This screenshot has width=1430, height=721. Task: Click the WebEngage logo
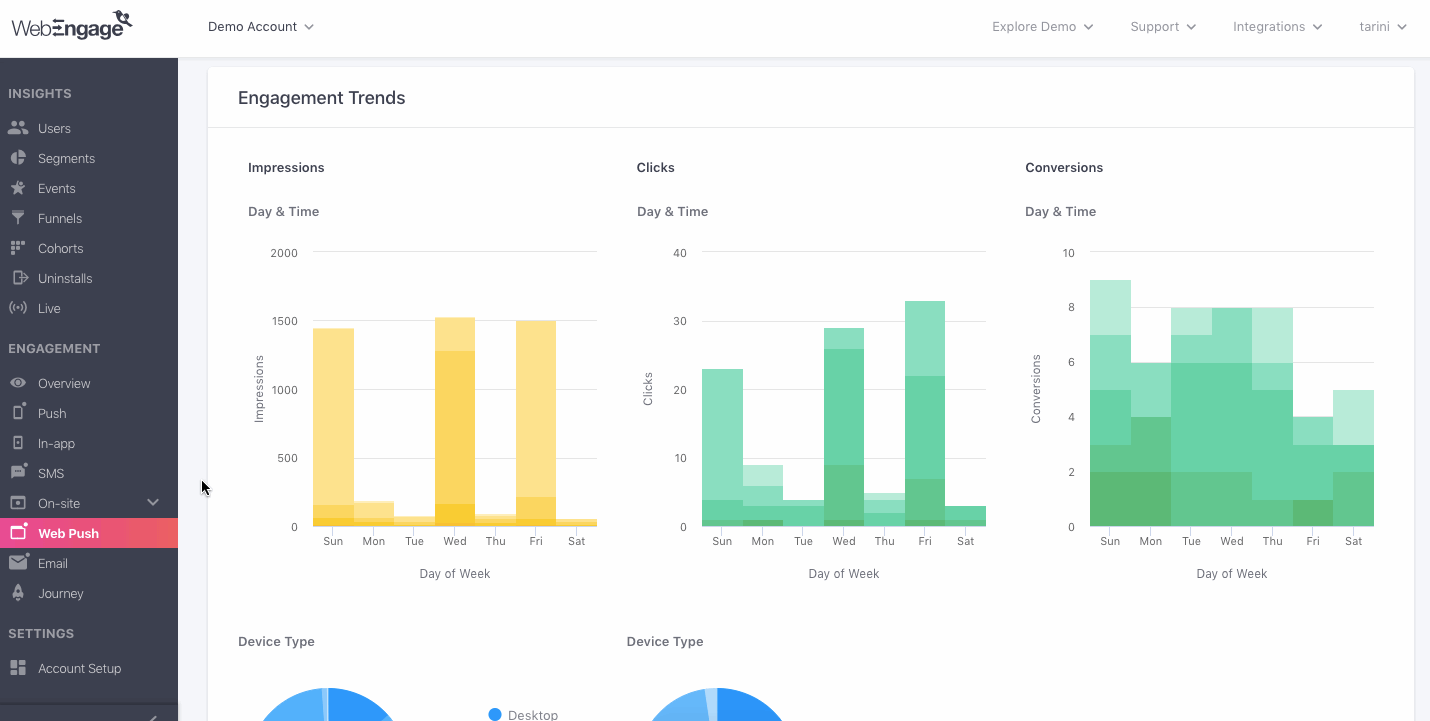(x=72, y=25)
